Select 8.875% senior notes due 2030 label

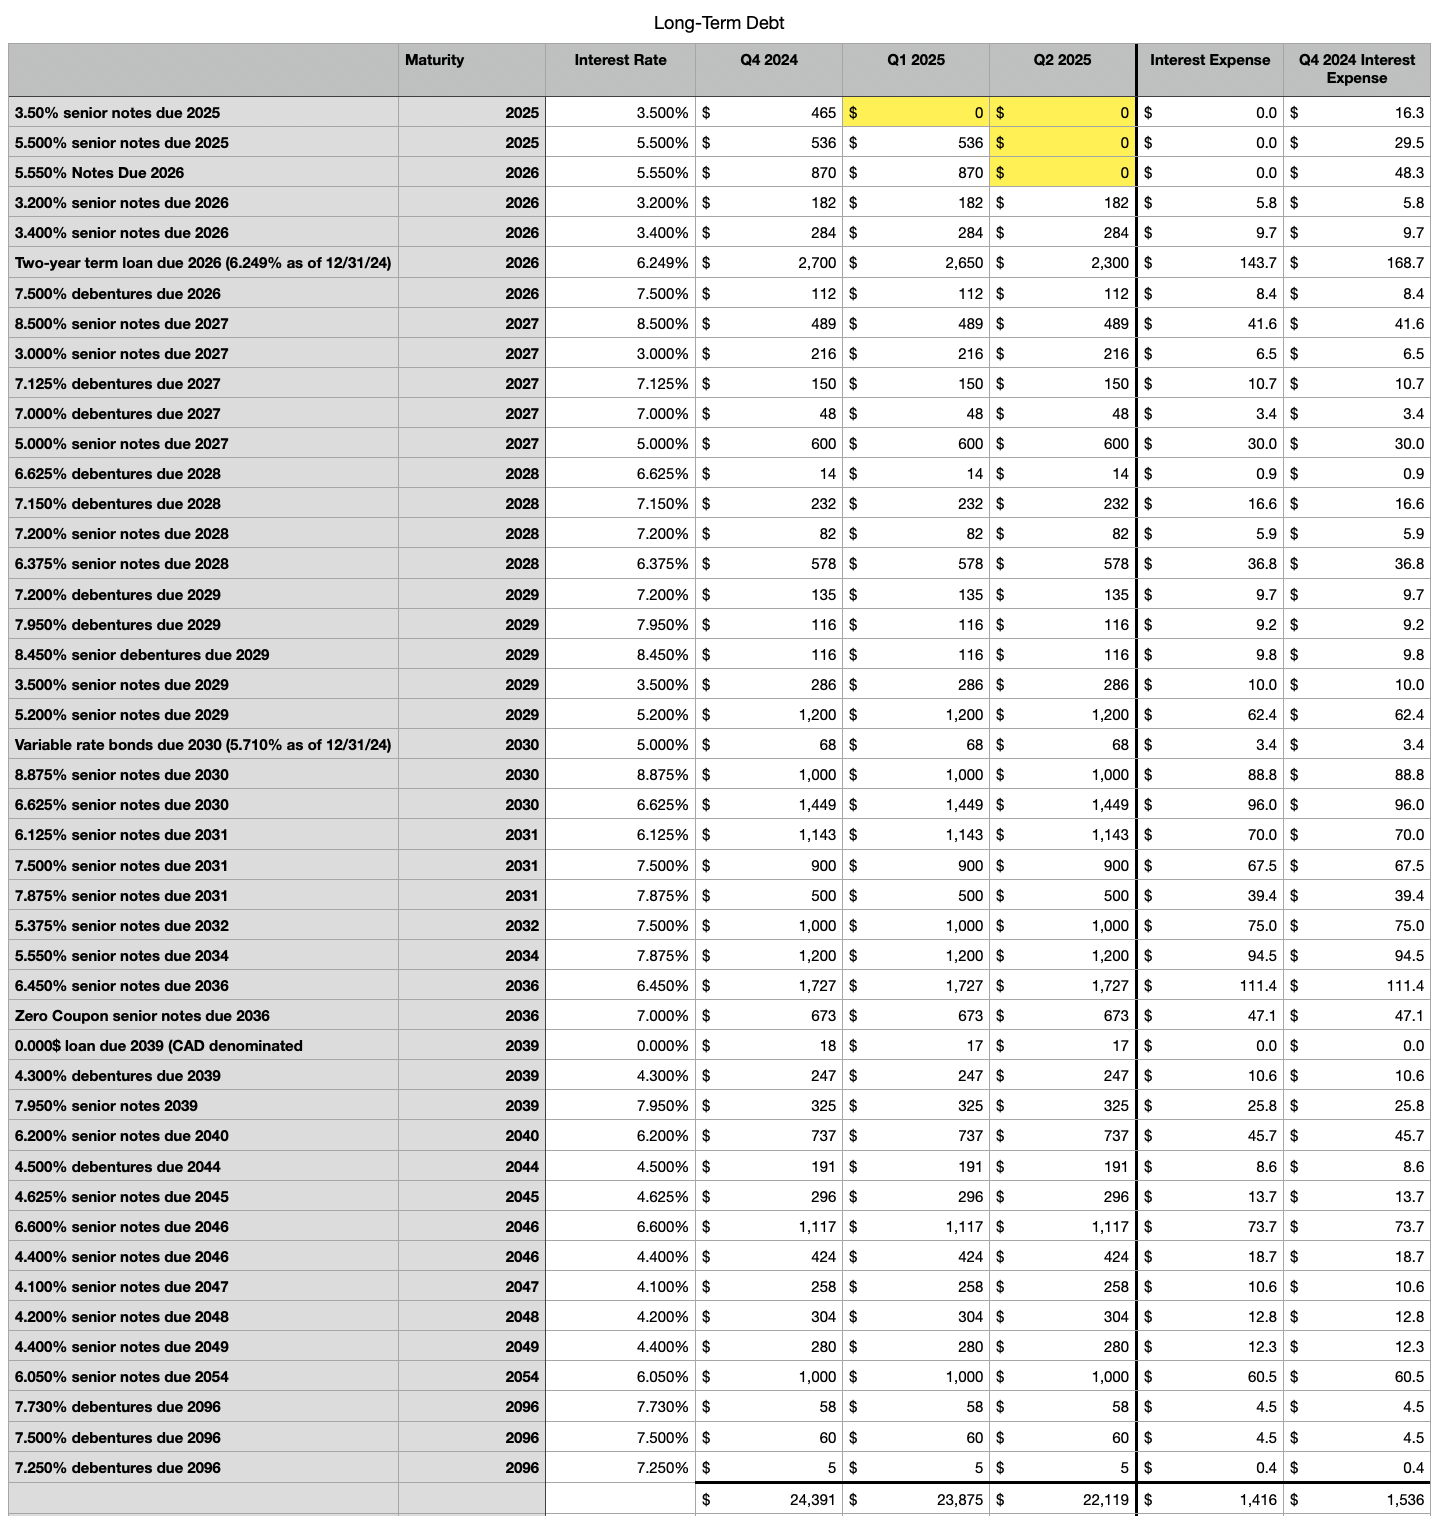[x=121, y=775]
